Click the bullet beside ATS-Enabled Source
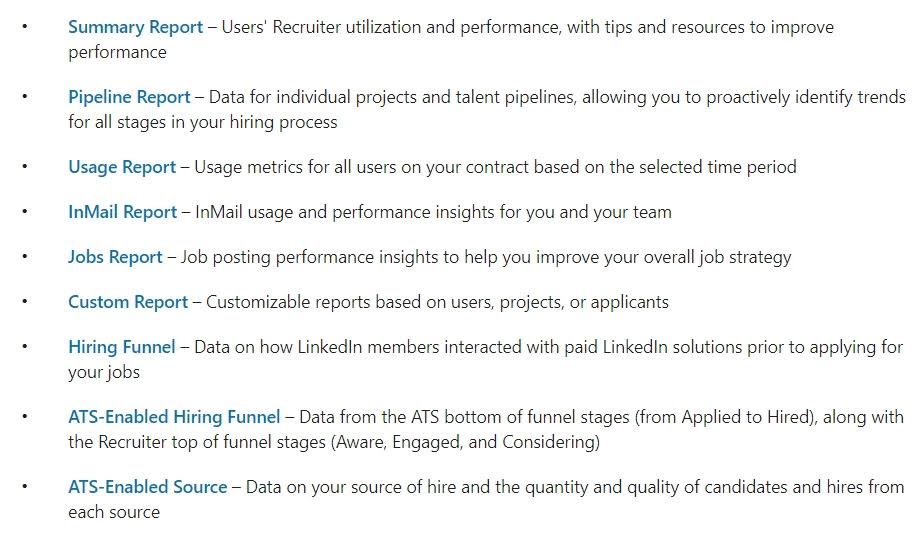 [x=26, y=487]
